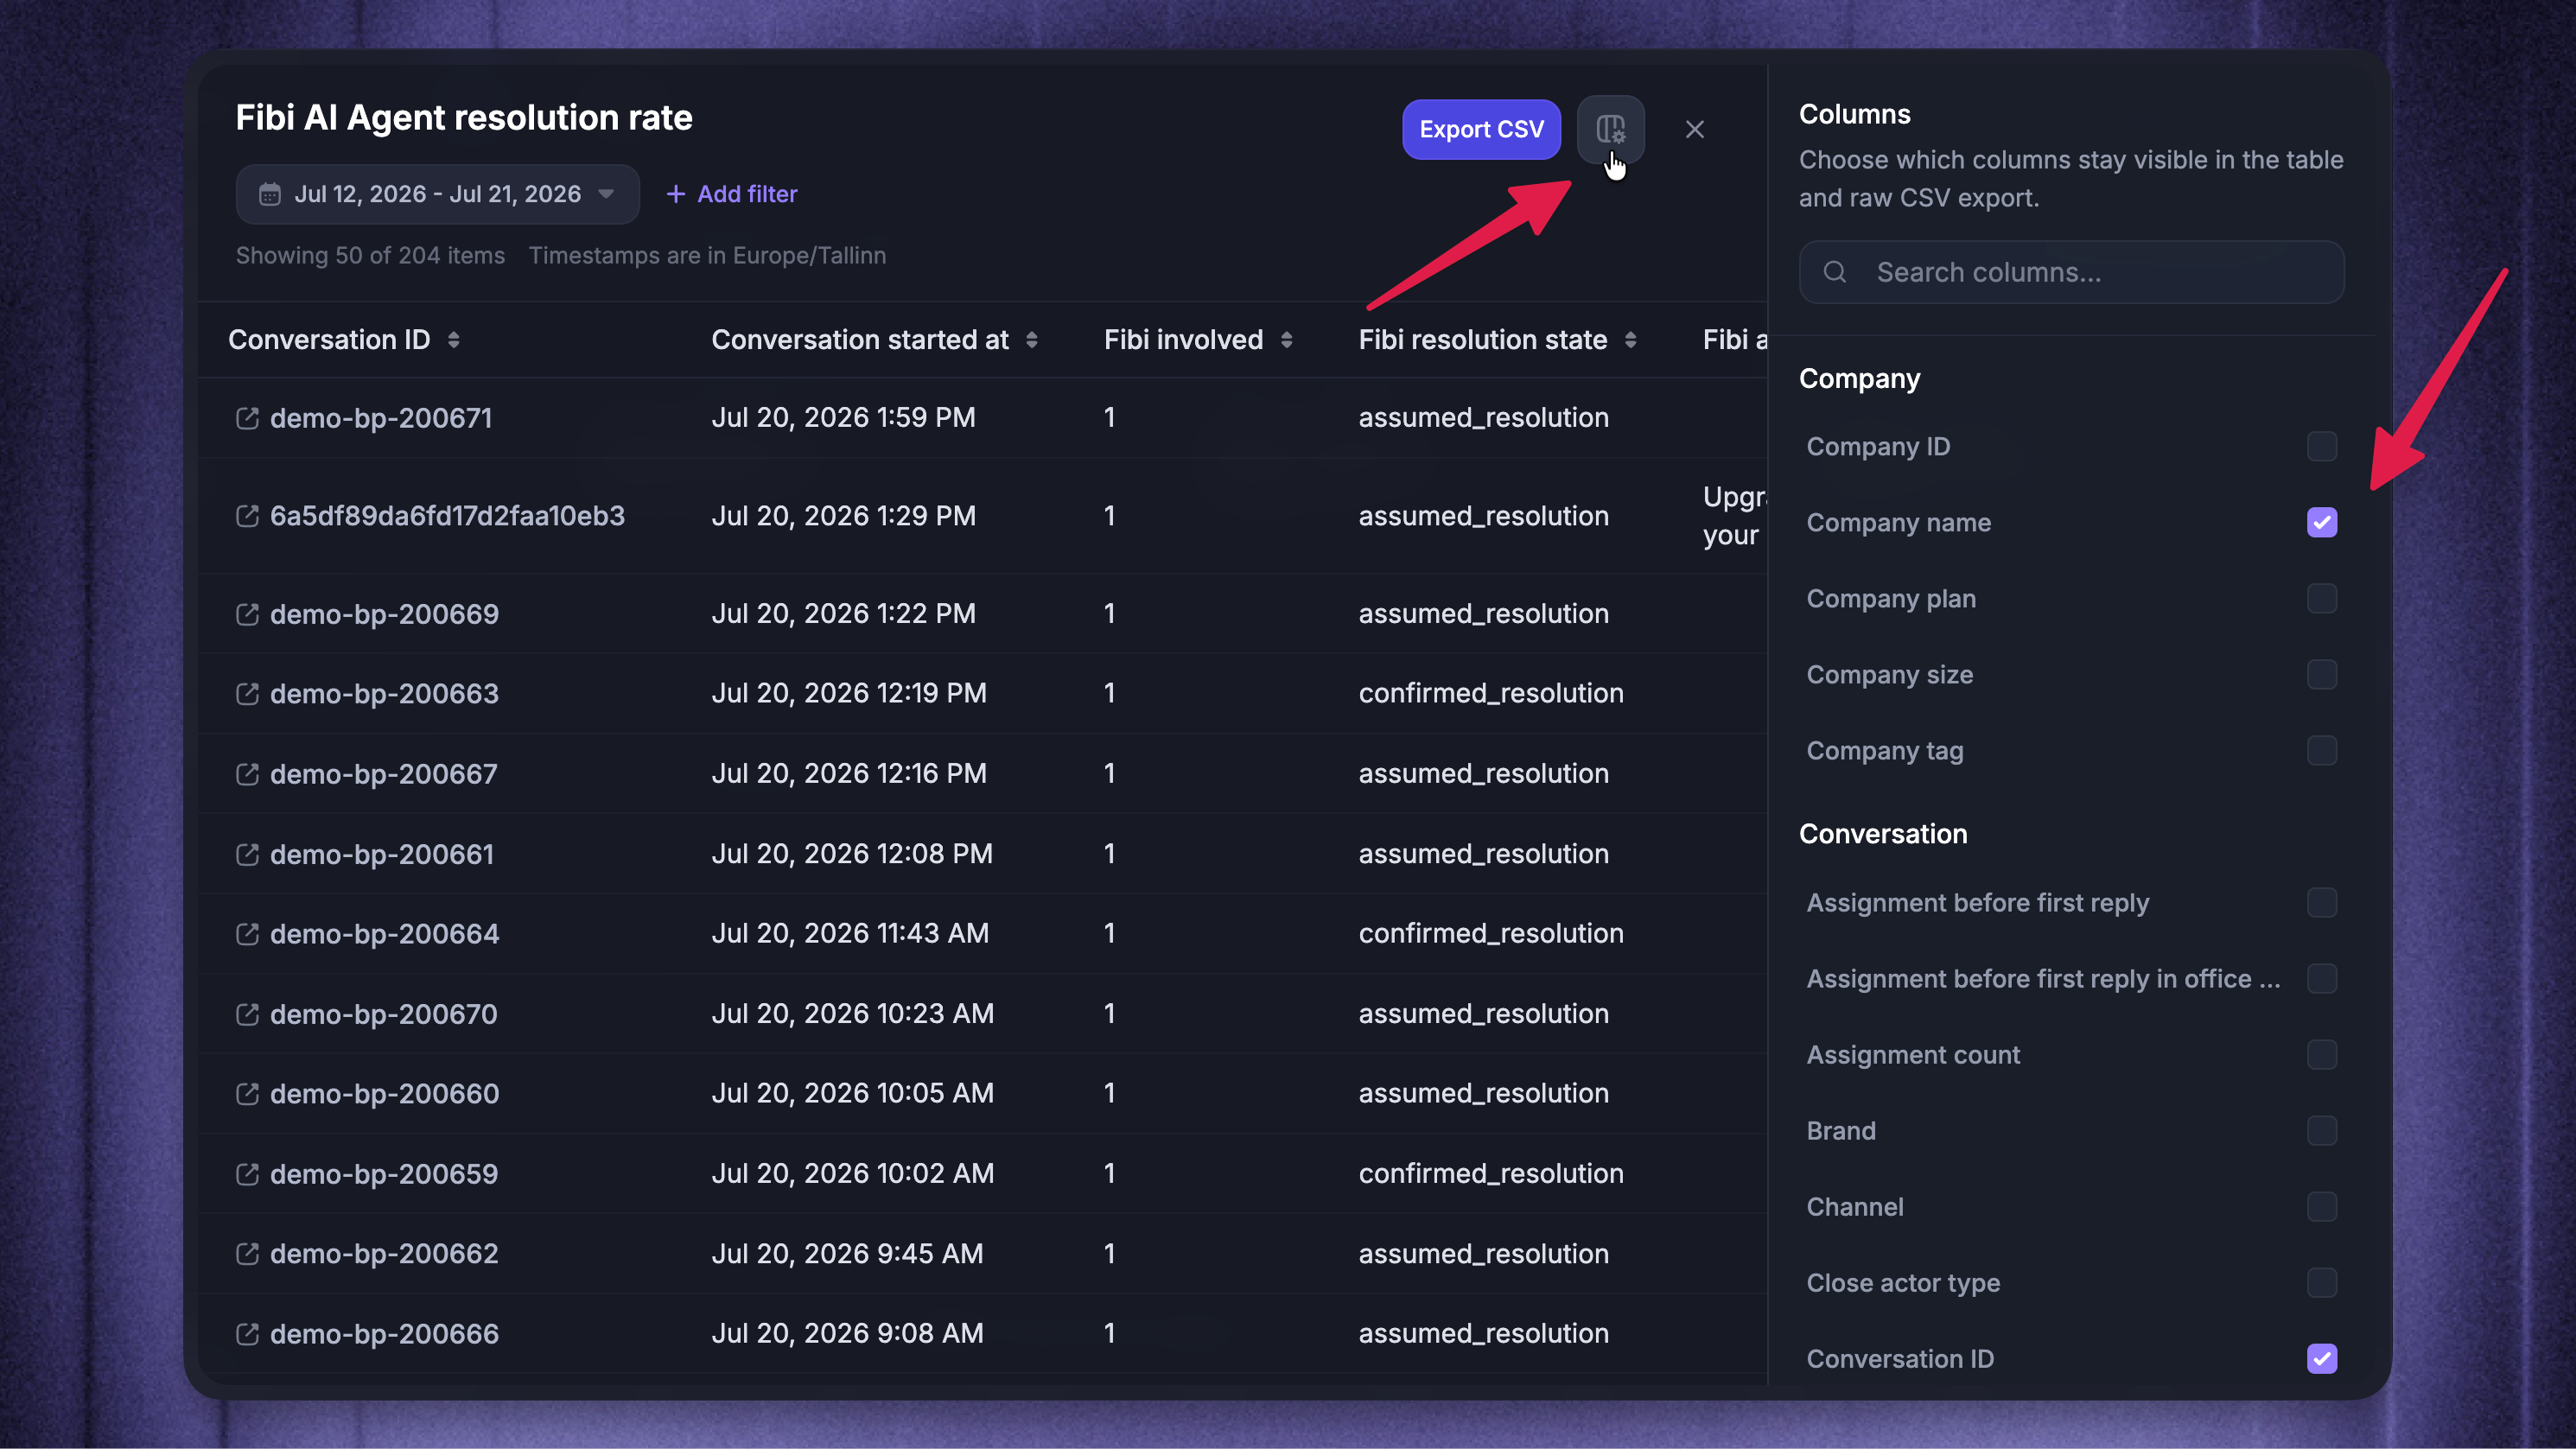
Task: Click the Assignment count label
Action: point(1913,1055)
